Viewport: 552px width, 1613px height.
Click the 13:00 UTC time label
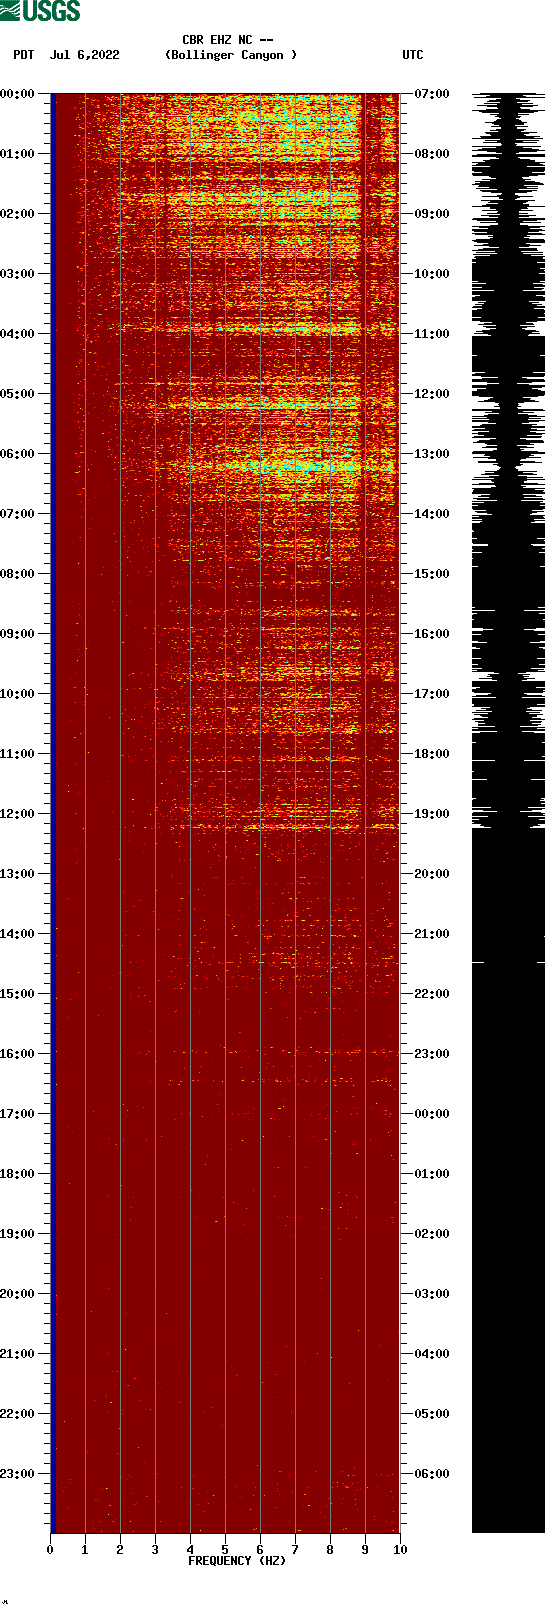[432, 453]
